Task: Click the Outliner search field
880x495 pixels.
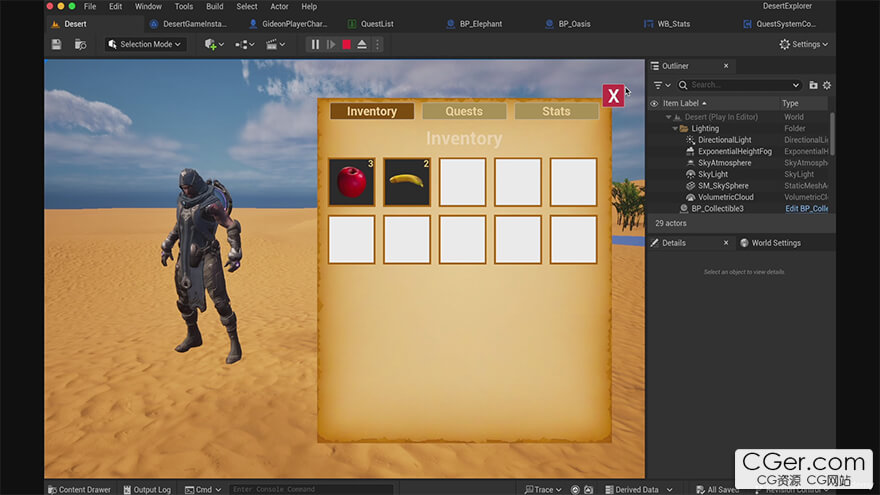Action: point(738,85)
